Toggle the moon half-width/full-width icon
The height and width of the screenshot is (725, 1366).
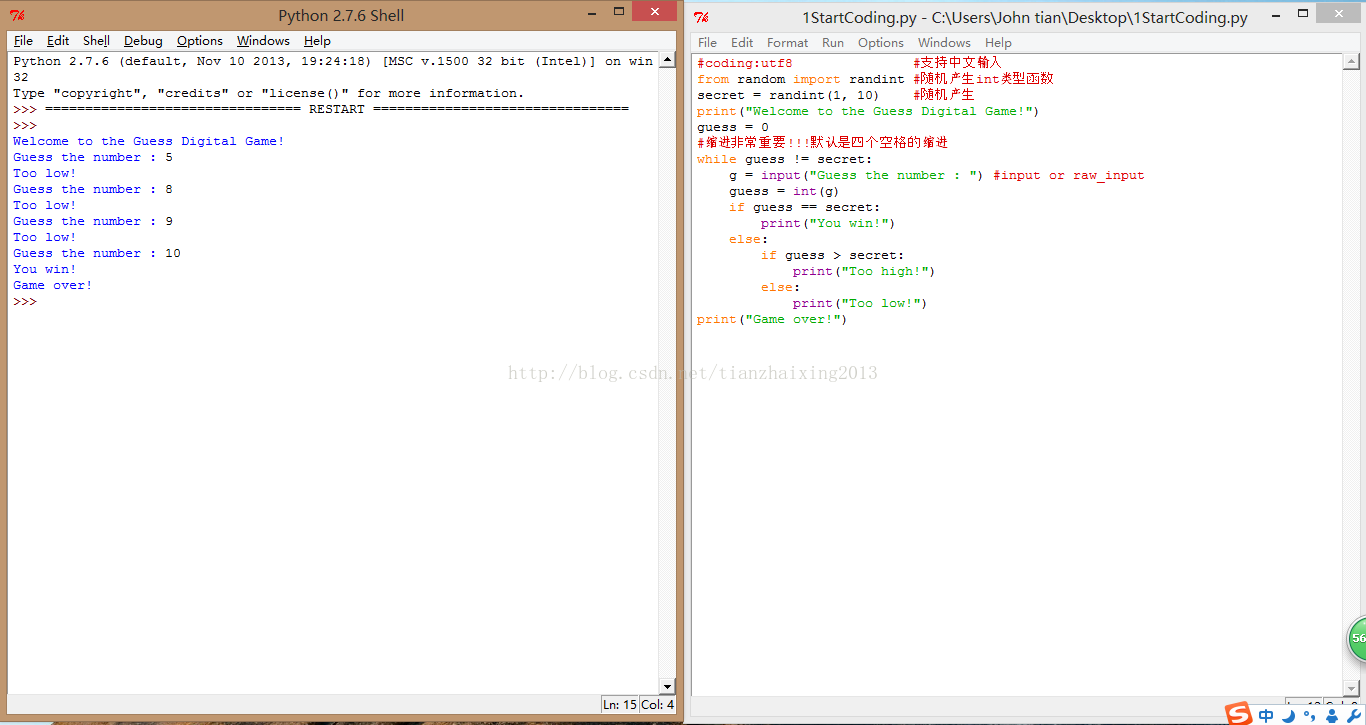1289,715
